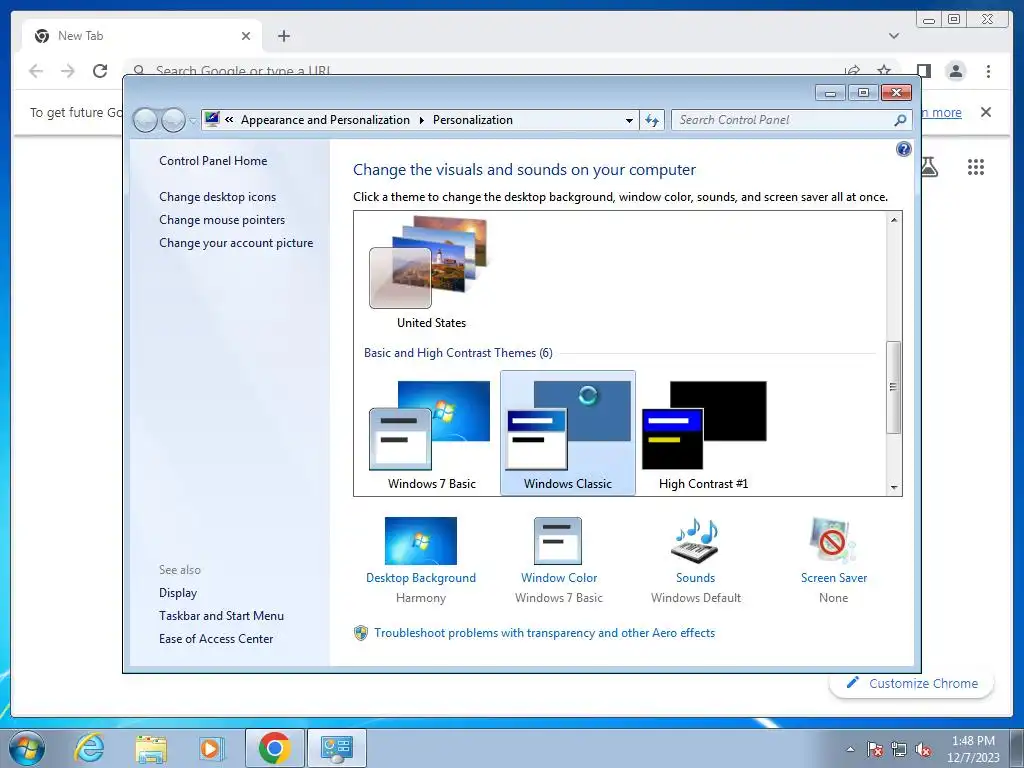Click theme list scroll down arrow

(x=894, y=487)
